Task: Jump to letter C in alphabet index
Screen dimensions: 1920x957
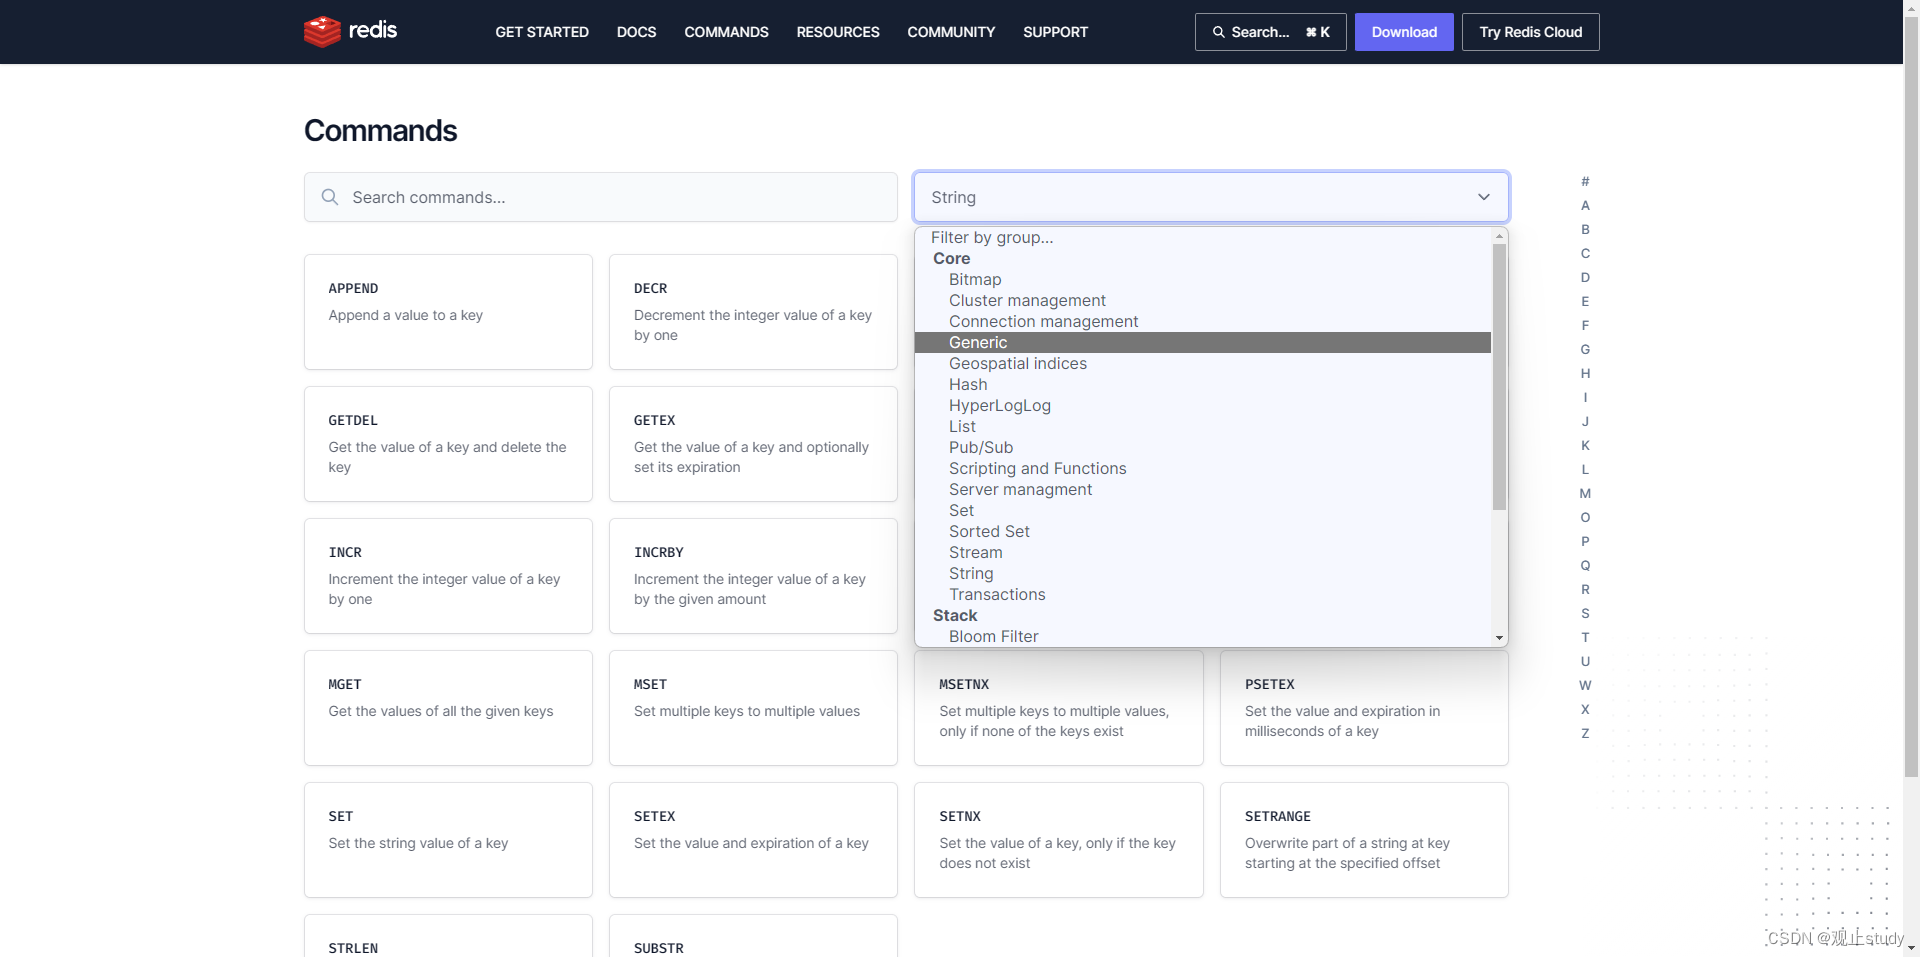Action: (1585, 253)
